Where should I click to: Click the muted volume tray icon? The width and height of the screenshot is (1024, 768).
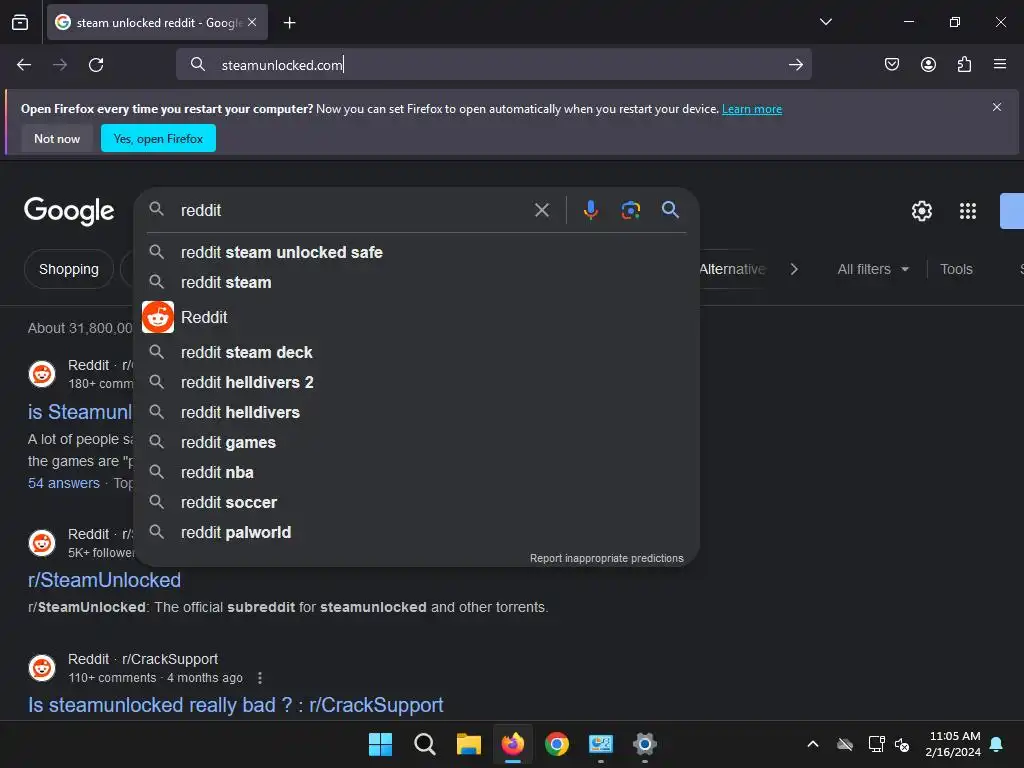(x=902, y=744)
